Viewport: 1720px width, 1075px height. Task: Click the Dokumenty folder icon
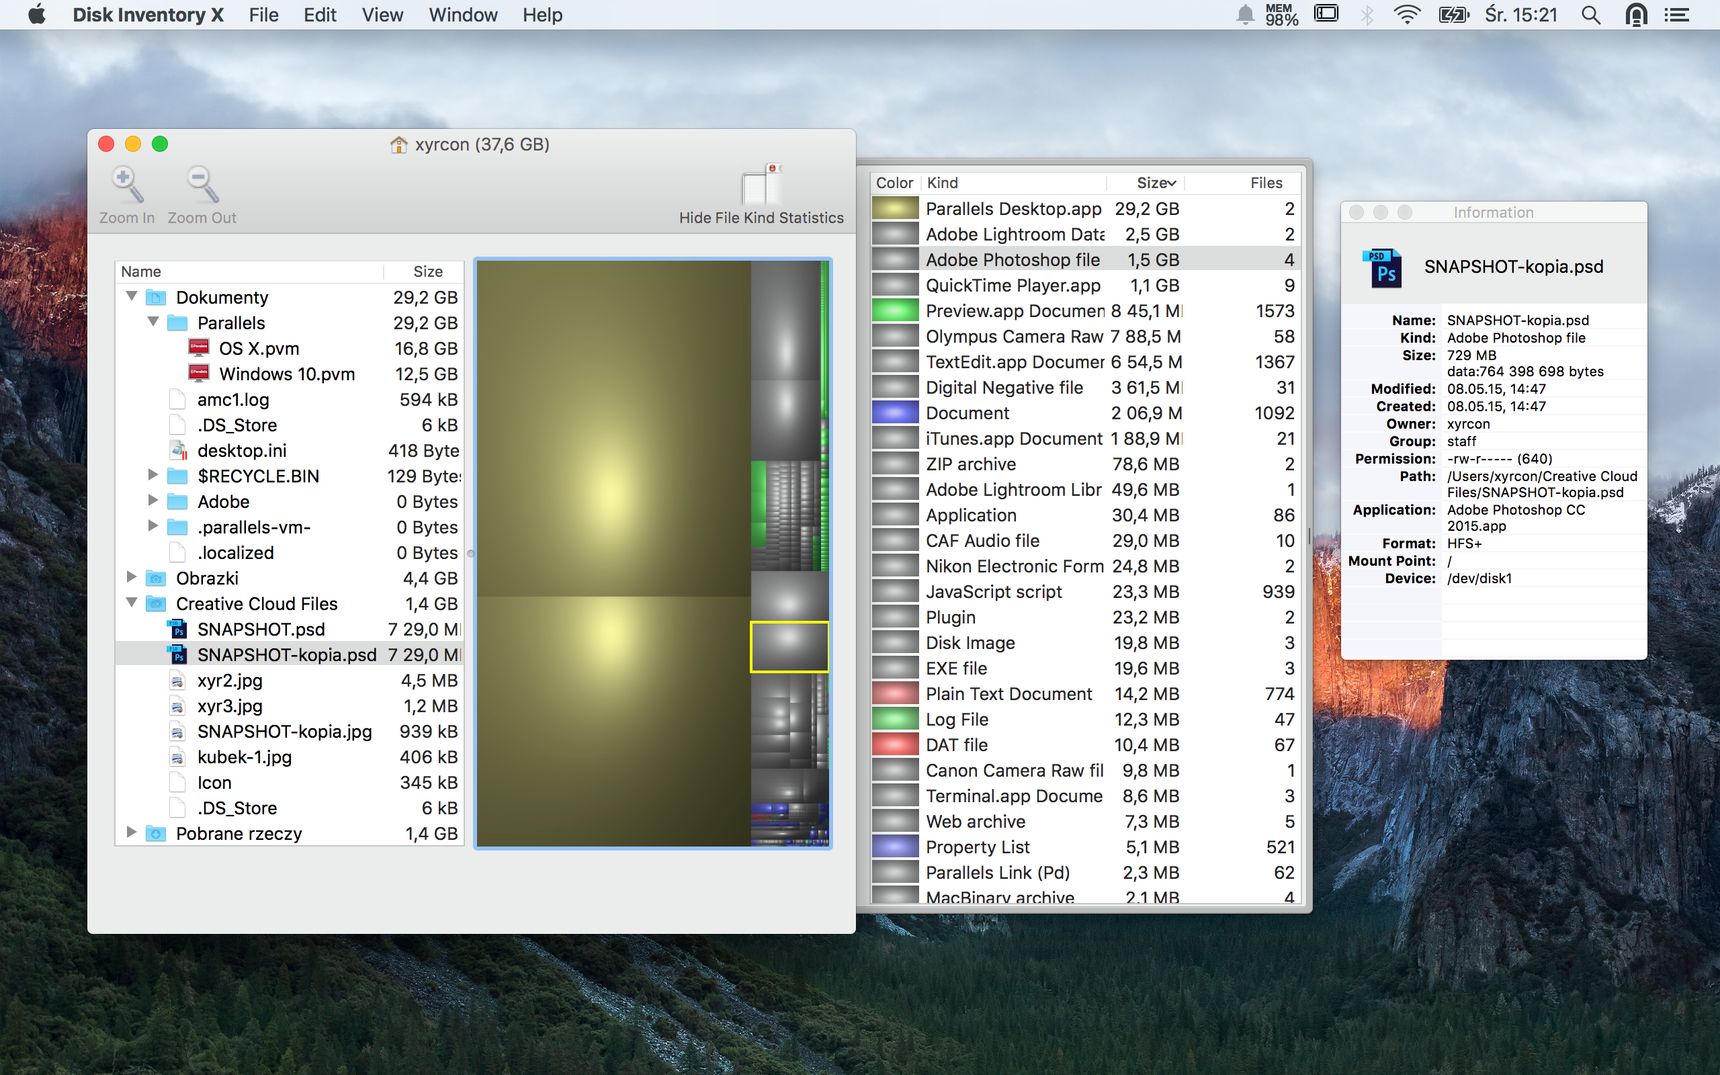(156, 297)
